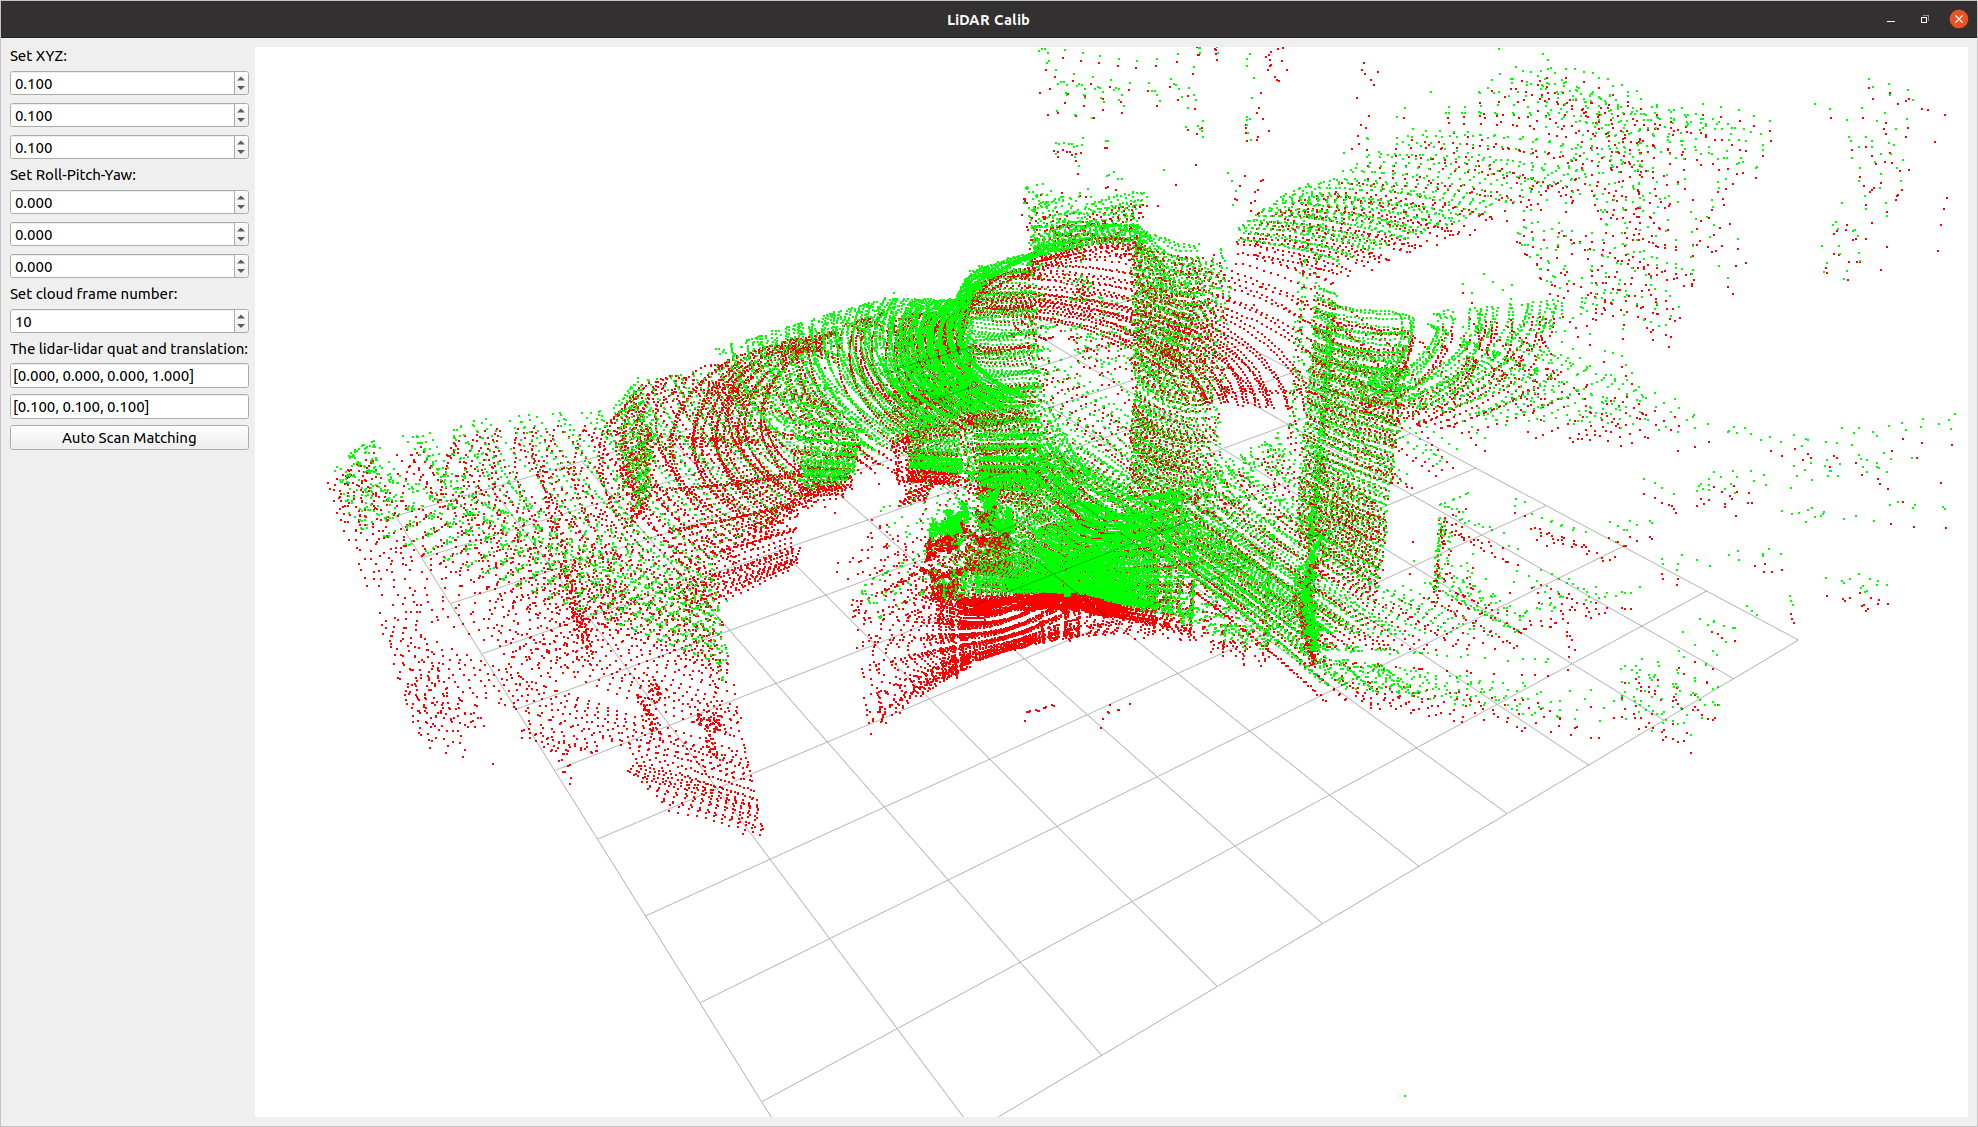This screenshot has width=1978, height=1127.
Task: Decrement the Z value in Set XYZ
Action: [x=240, y=152]
